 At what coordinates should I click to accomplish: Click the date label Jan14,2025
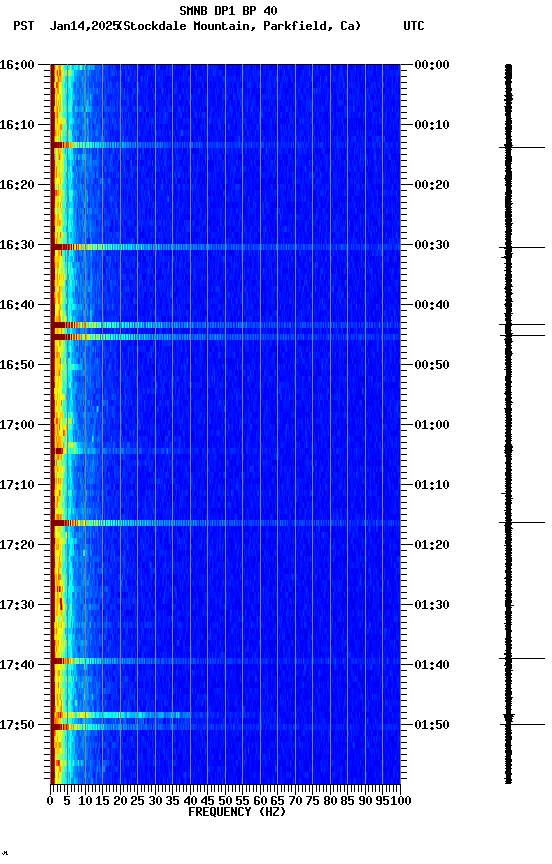84,26
